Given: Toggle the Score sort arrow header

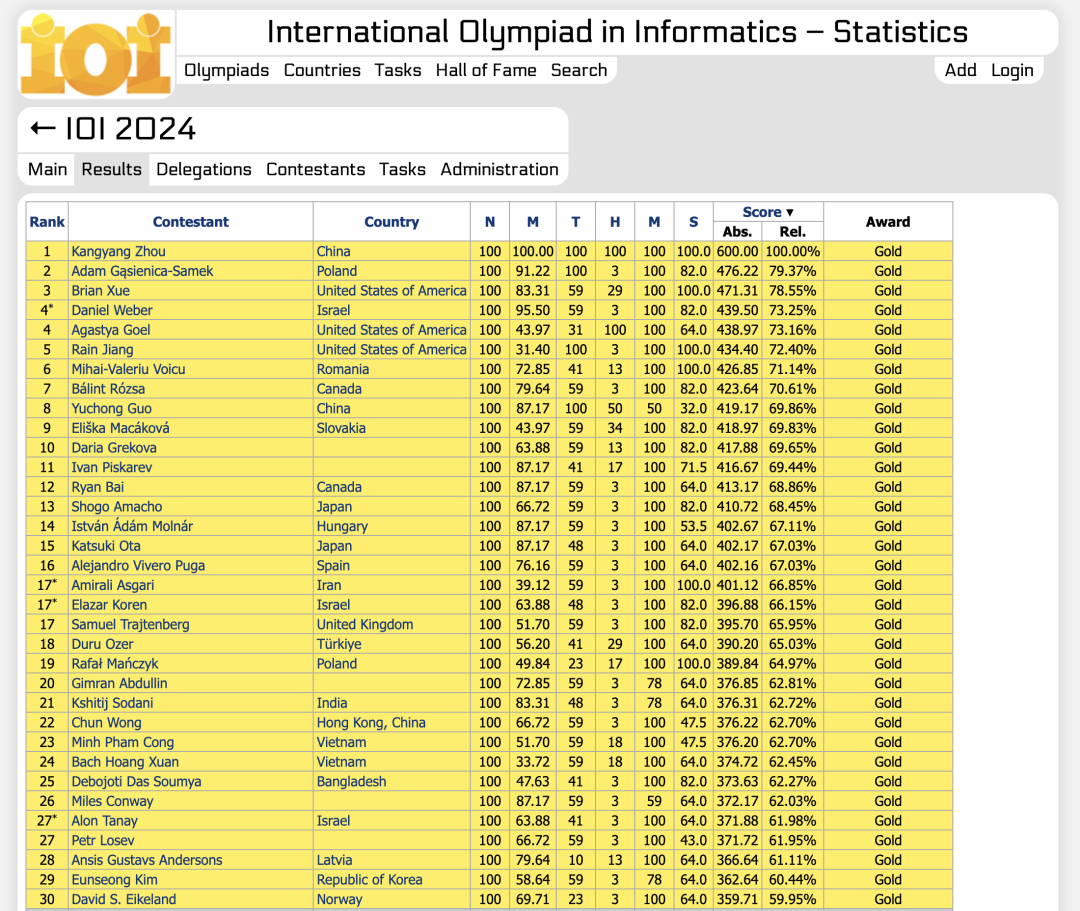Looking at the screenshot, I should [768, 212].
